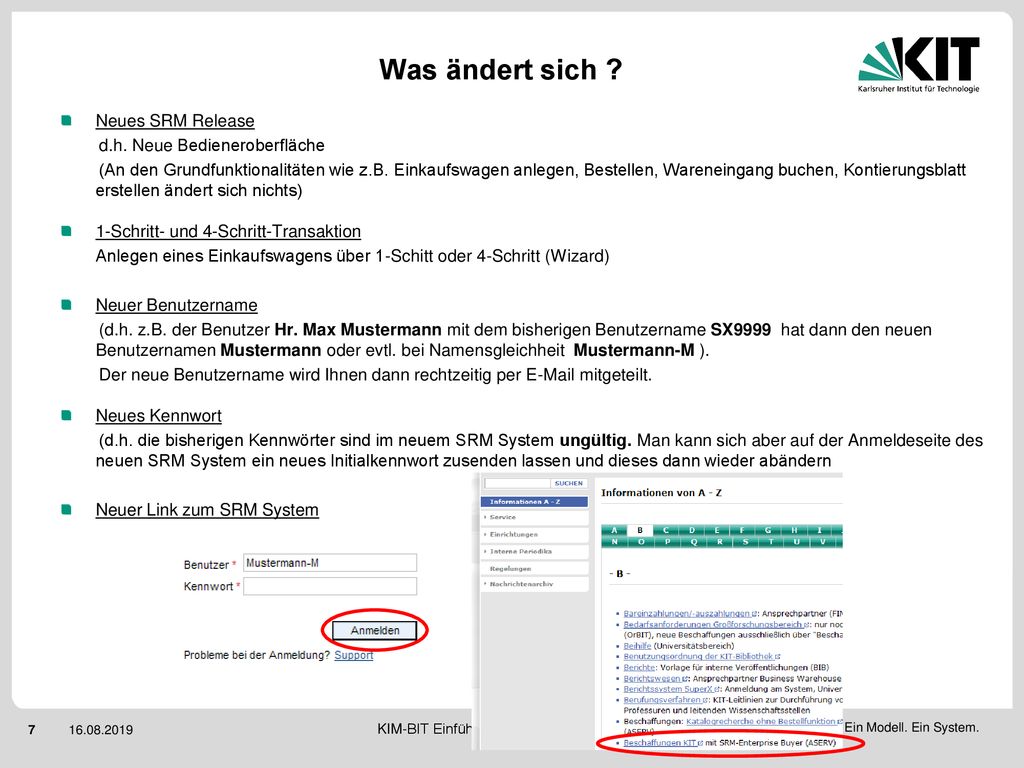This screenshot has width=1024, height=768.
Task: Focus the search box next to SUCHEN
Action: (517, 483)
